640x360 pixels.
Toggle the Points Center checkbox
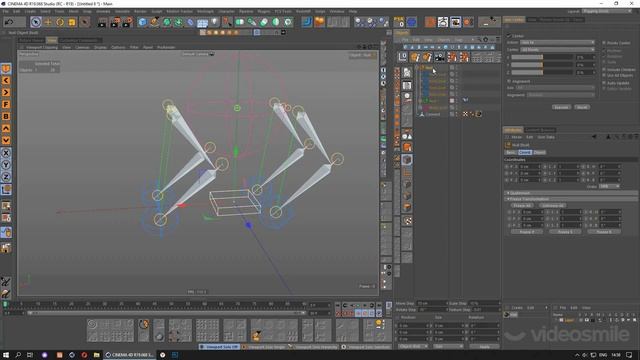click(604, 43)
